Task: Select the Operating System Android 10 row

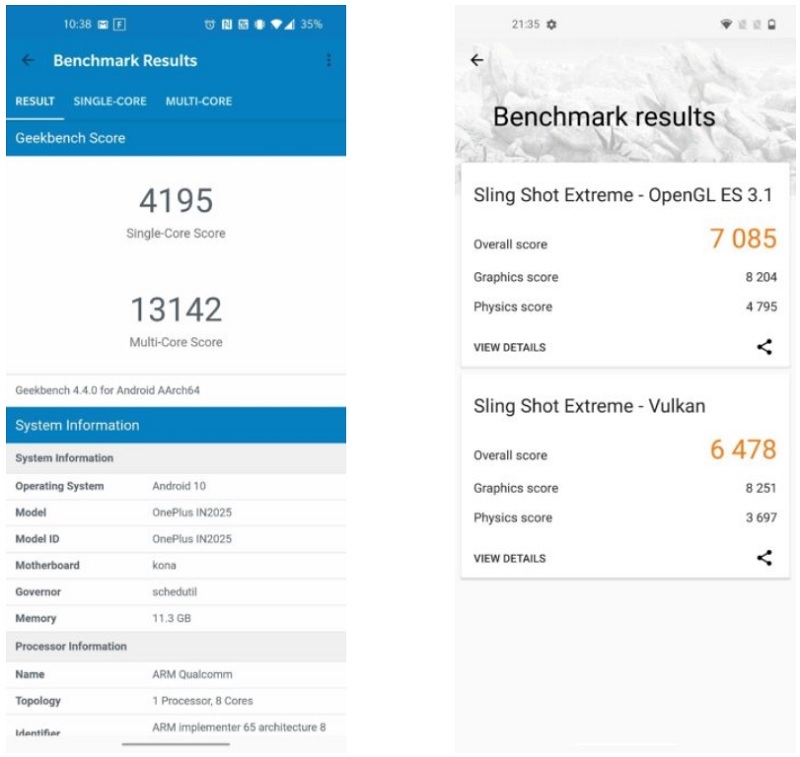Action: [176, 486]
